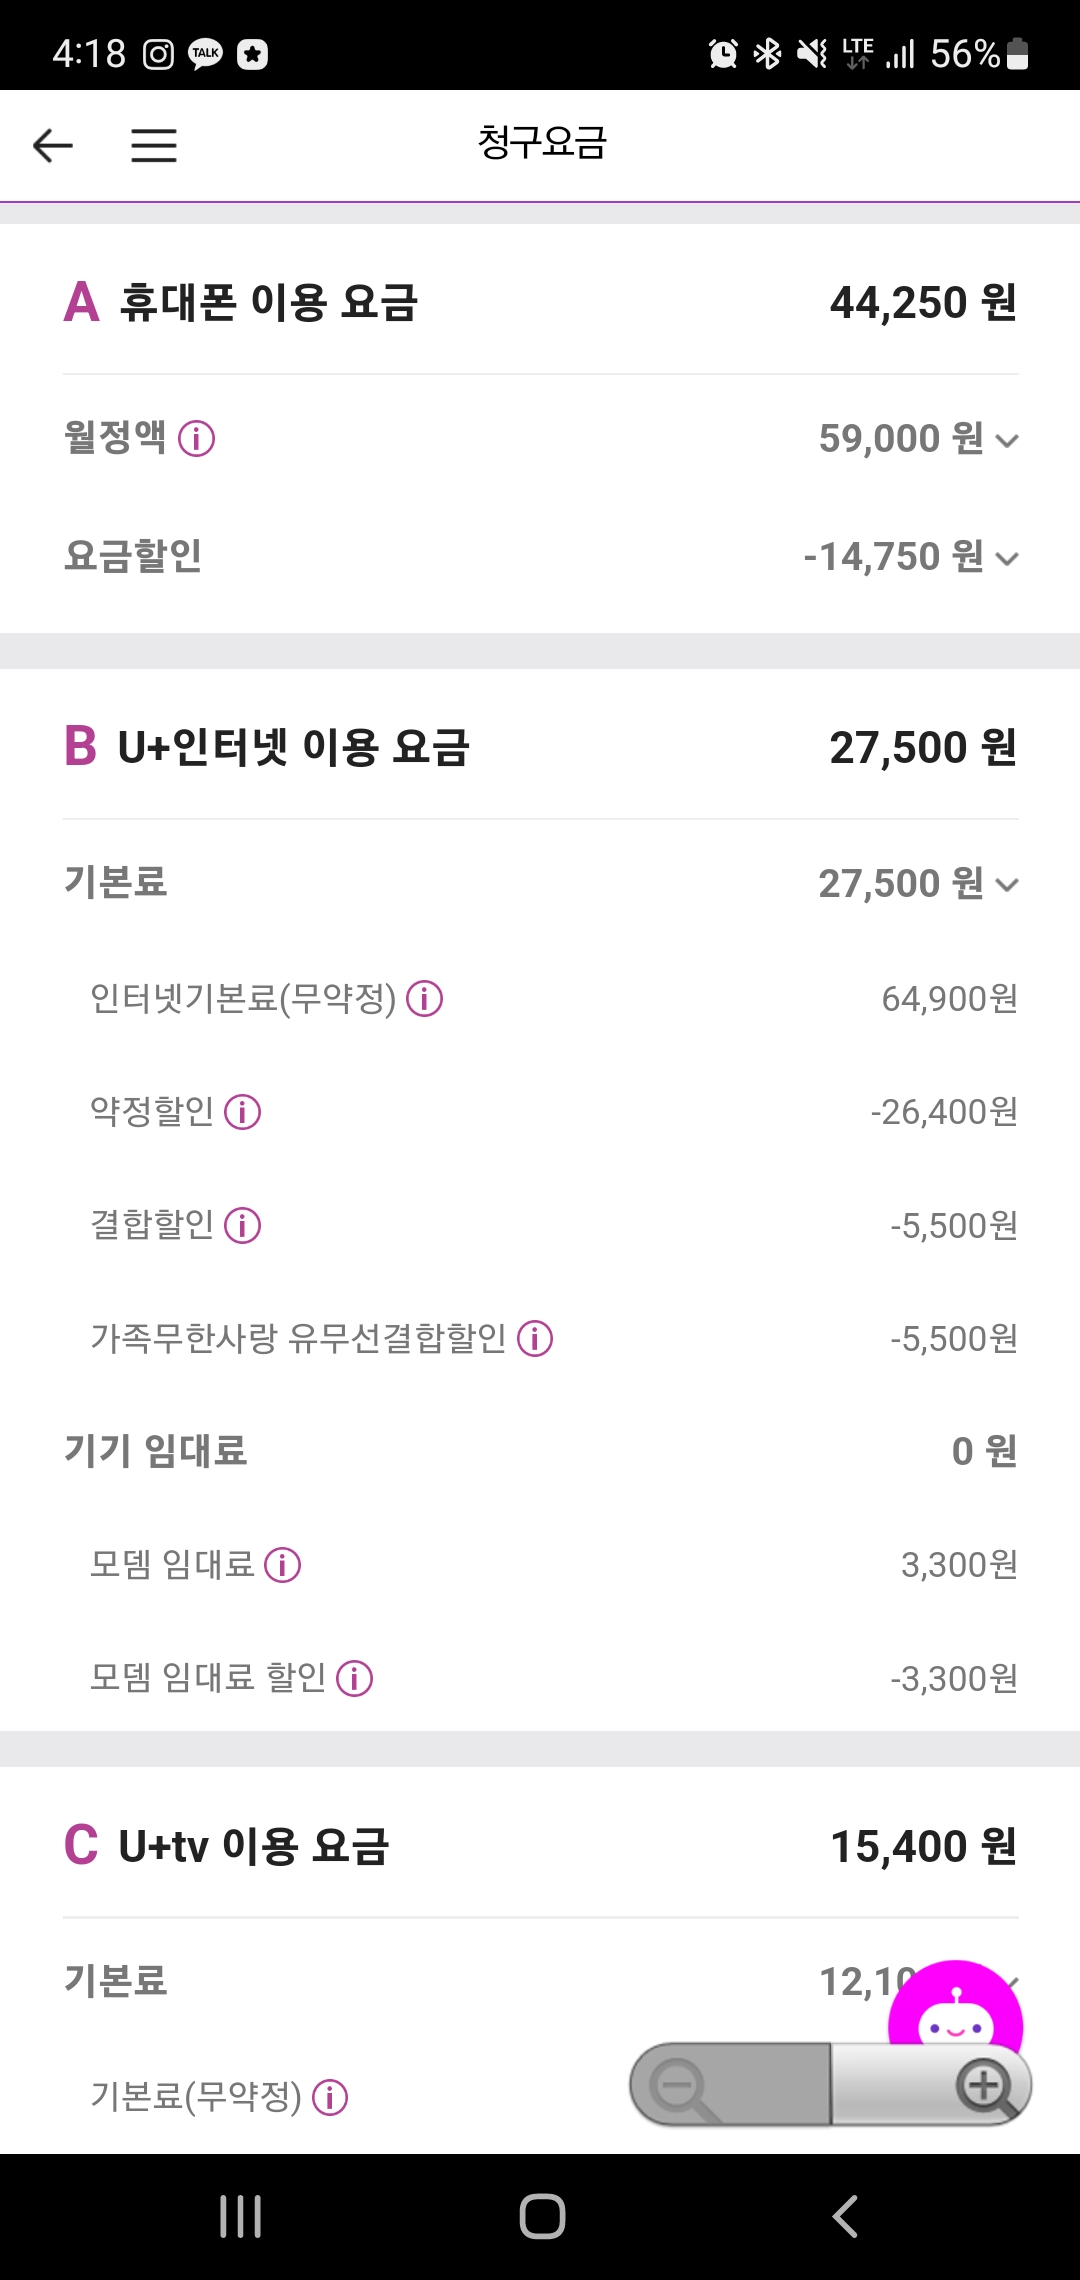Viewport: 1080px width, 2280px height.
Task: Tap the 요금할인 row label
Action: point(133,556)
